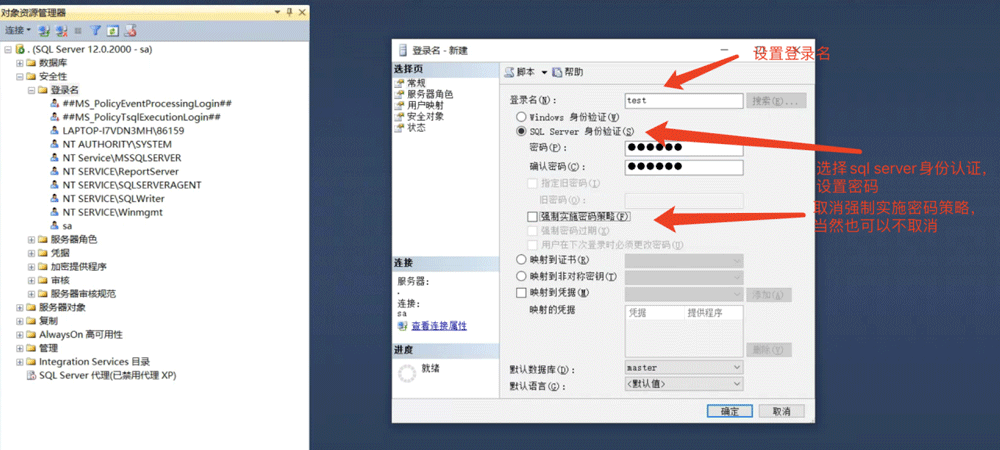1000x450 pixels.
Task: Click into the 密码 password field
Action: (684, 148)
